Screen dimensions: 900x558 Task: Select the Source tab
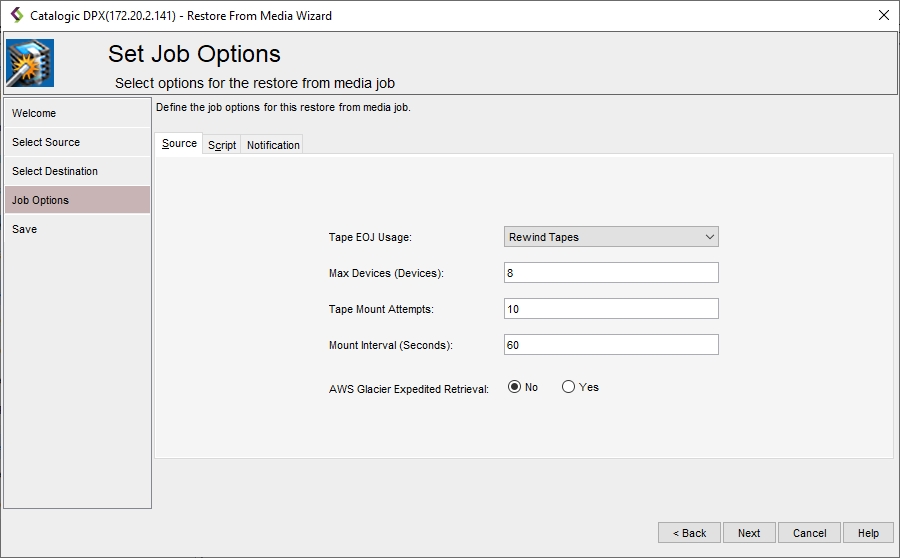point(179,144)
